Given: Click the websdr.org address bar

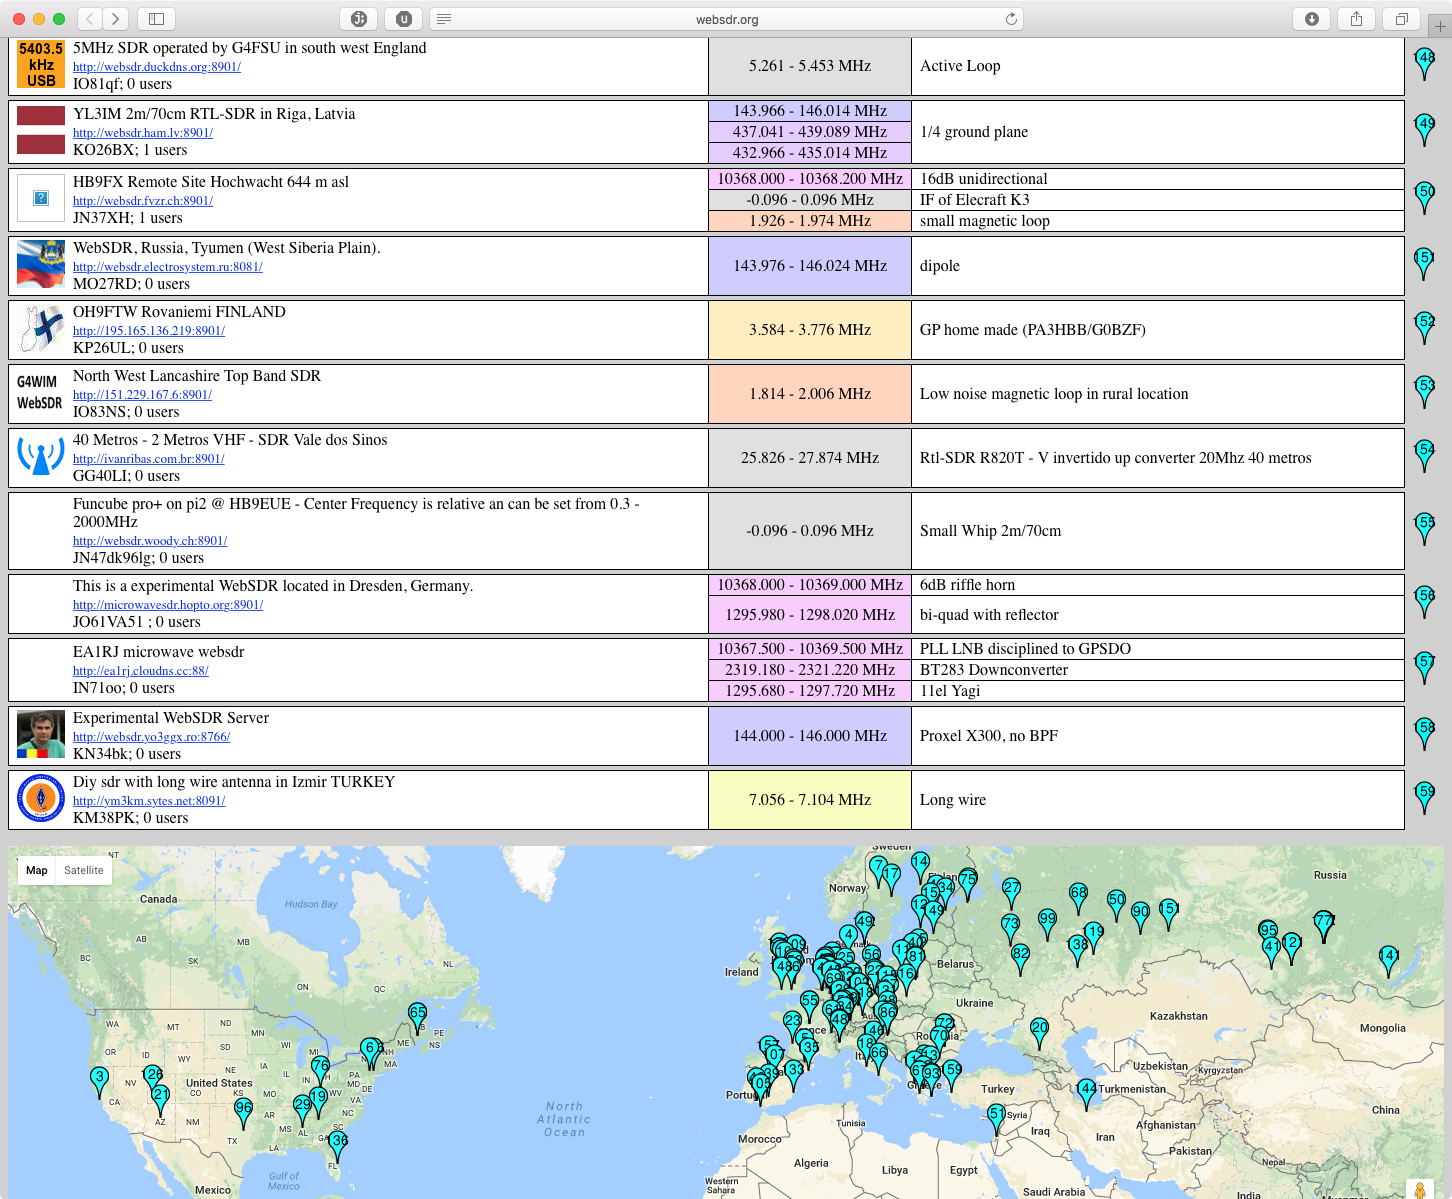Looking at the screenshot, I should 727,19.
